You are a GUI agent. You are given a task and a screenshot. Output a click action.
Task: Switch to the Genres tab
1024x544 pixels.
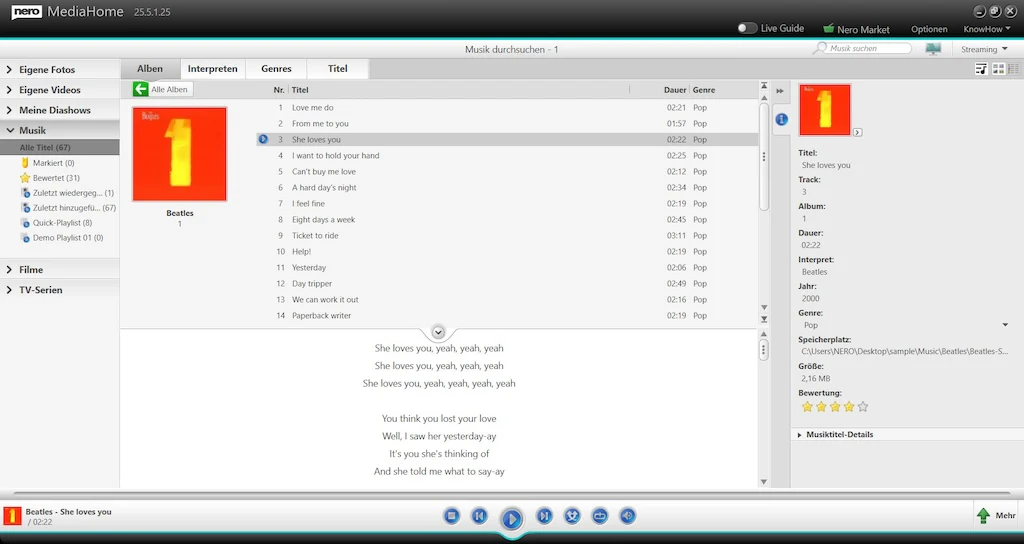point(276,69)
